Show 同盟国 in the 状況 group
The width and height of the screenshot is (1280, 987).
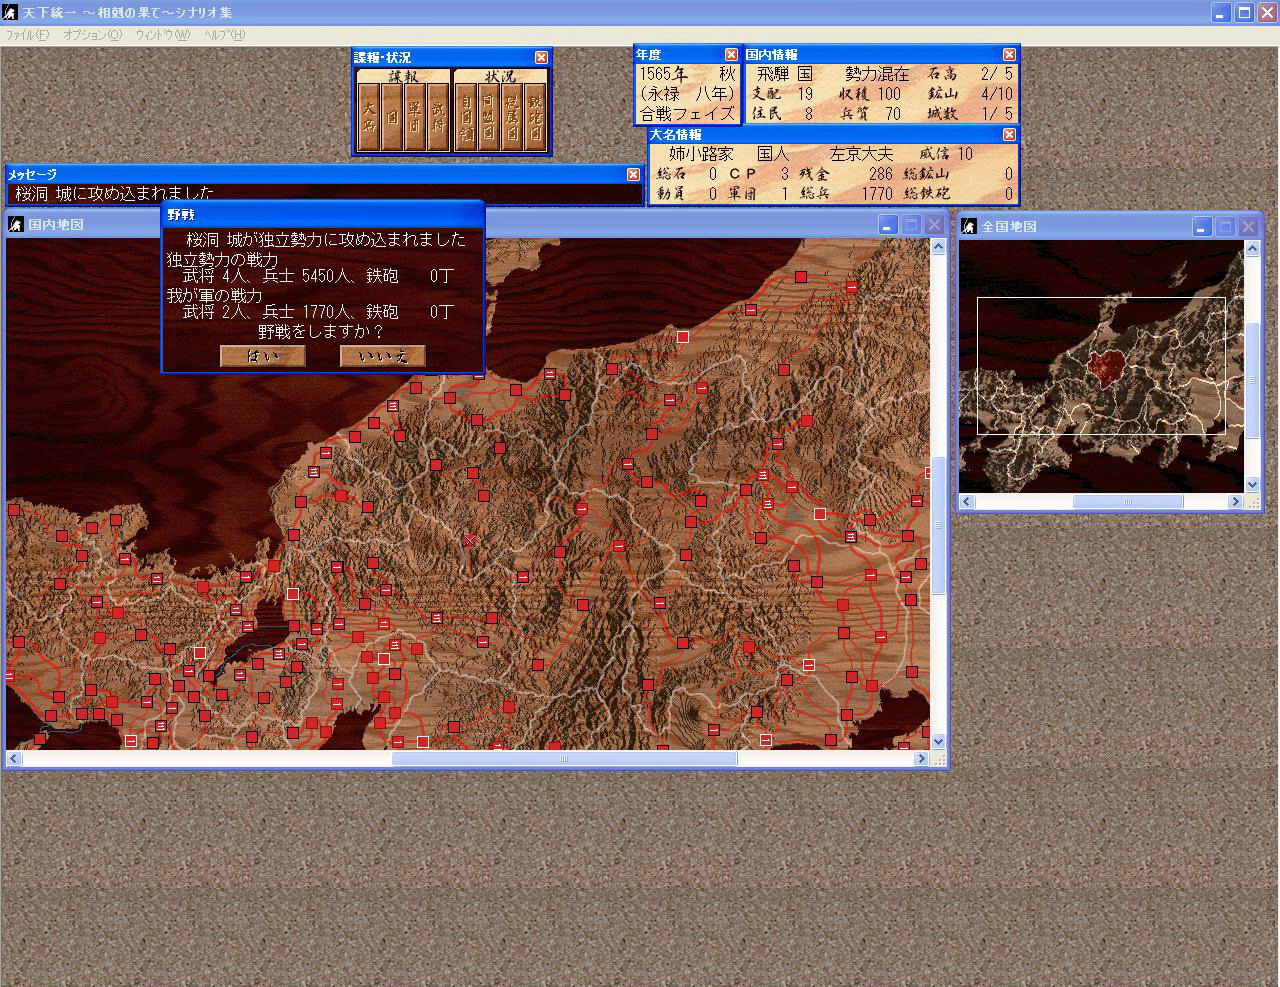tap(489, 117)
